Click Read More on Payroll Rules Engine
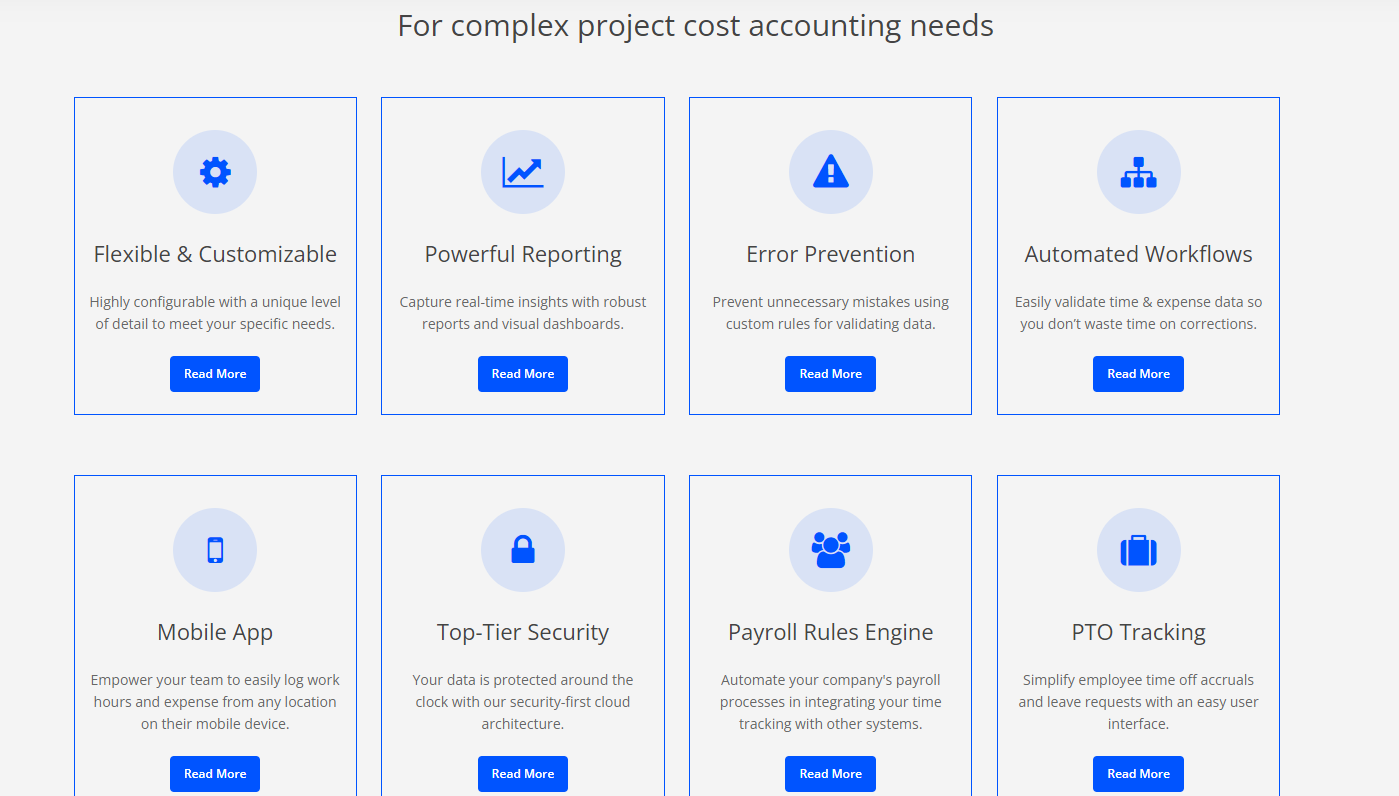 click(x=830, y=773)
